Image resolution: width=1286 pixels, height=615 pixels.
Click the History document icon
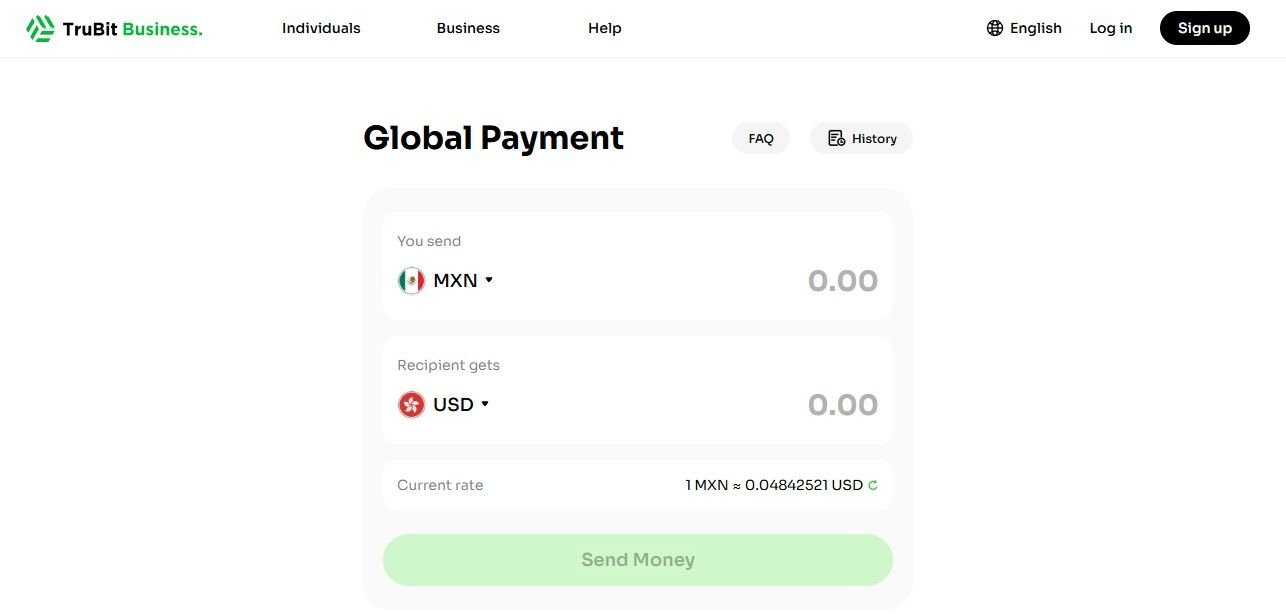click(x=837, y=139)
